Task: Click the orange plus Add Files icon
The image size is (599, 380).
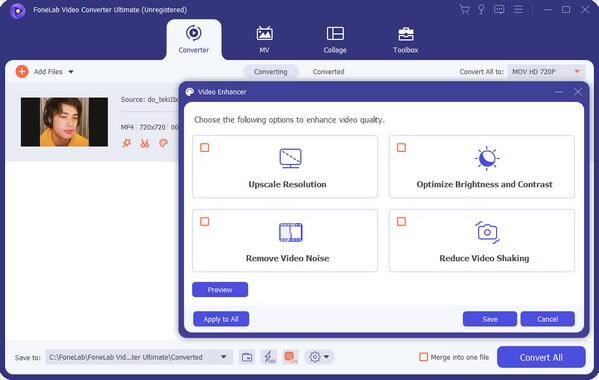Action: point(22,71)
